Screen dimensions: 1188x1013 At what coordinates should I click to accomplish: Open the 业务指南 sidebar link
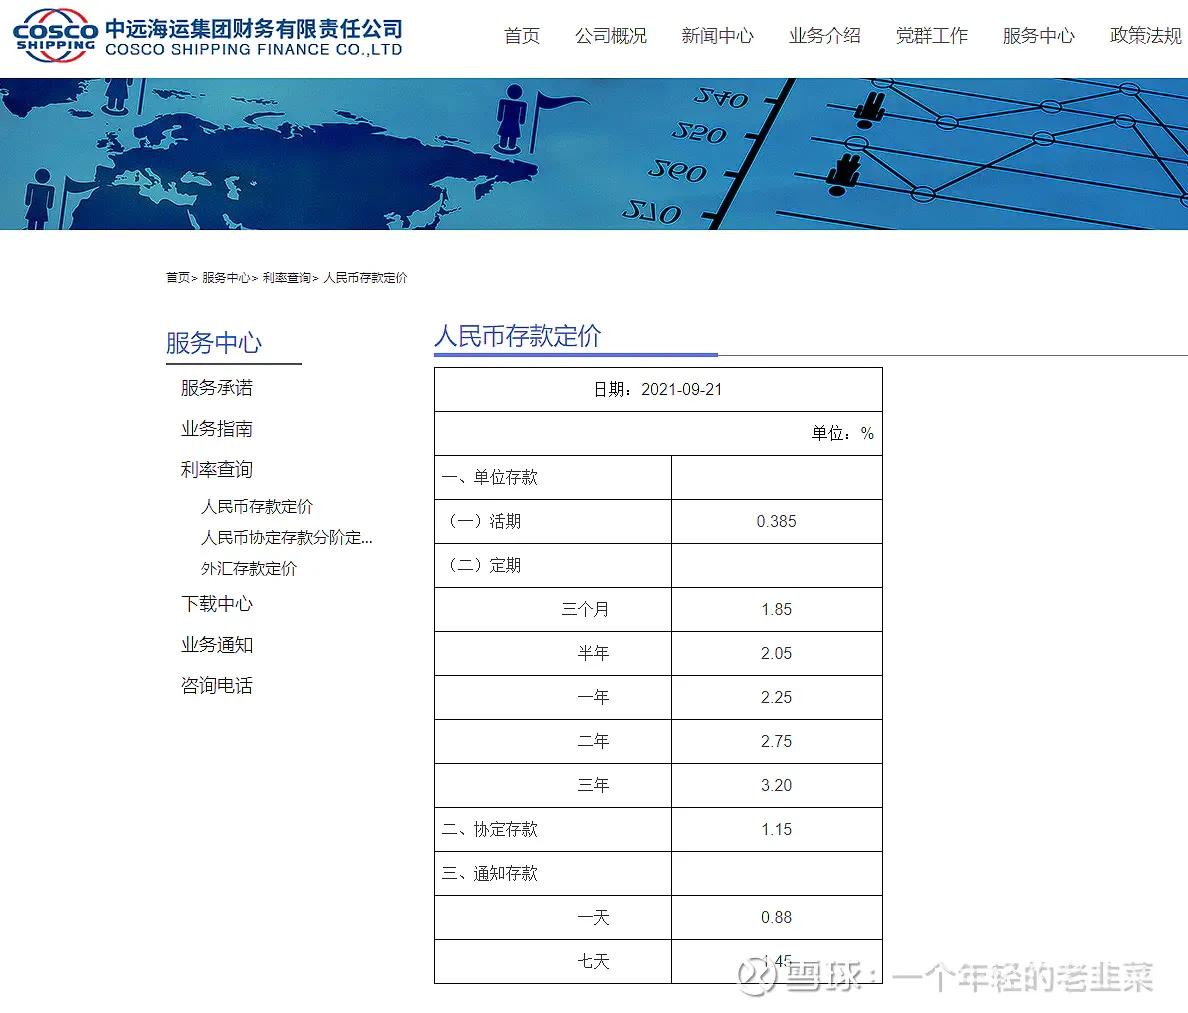click(x=216, y=428)
